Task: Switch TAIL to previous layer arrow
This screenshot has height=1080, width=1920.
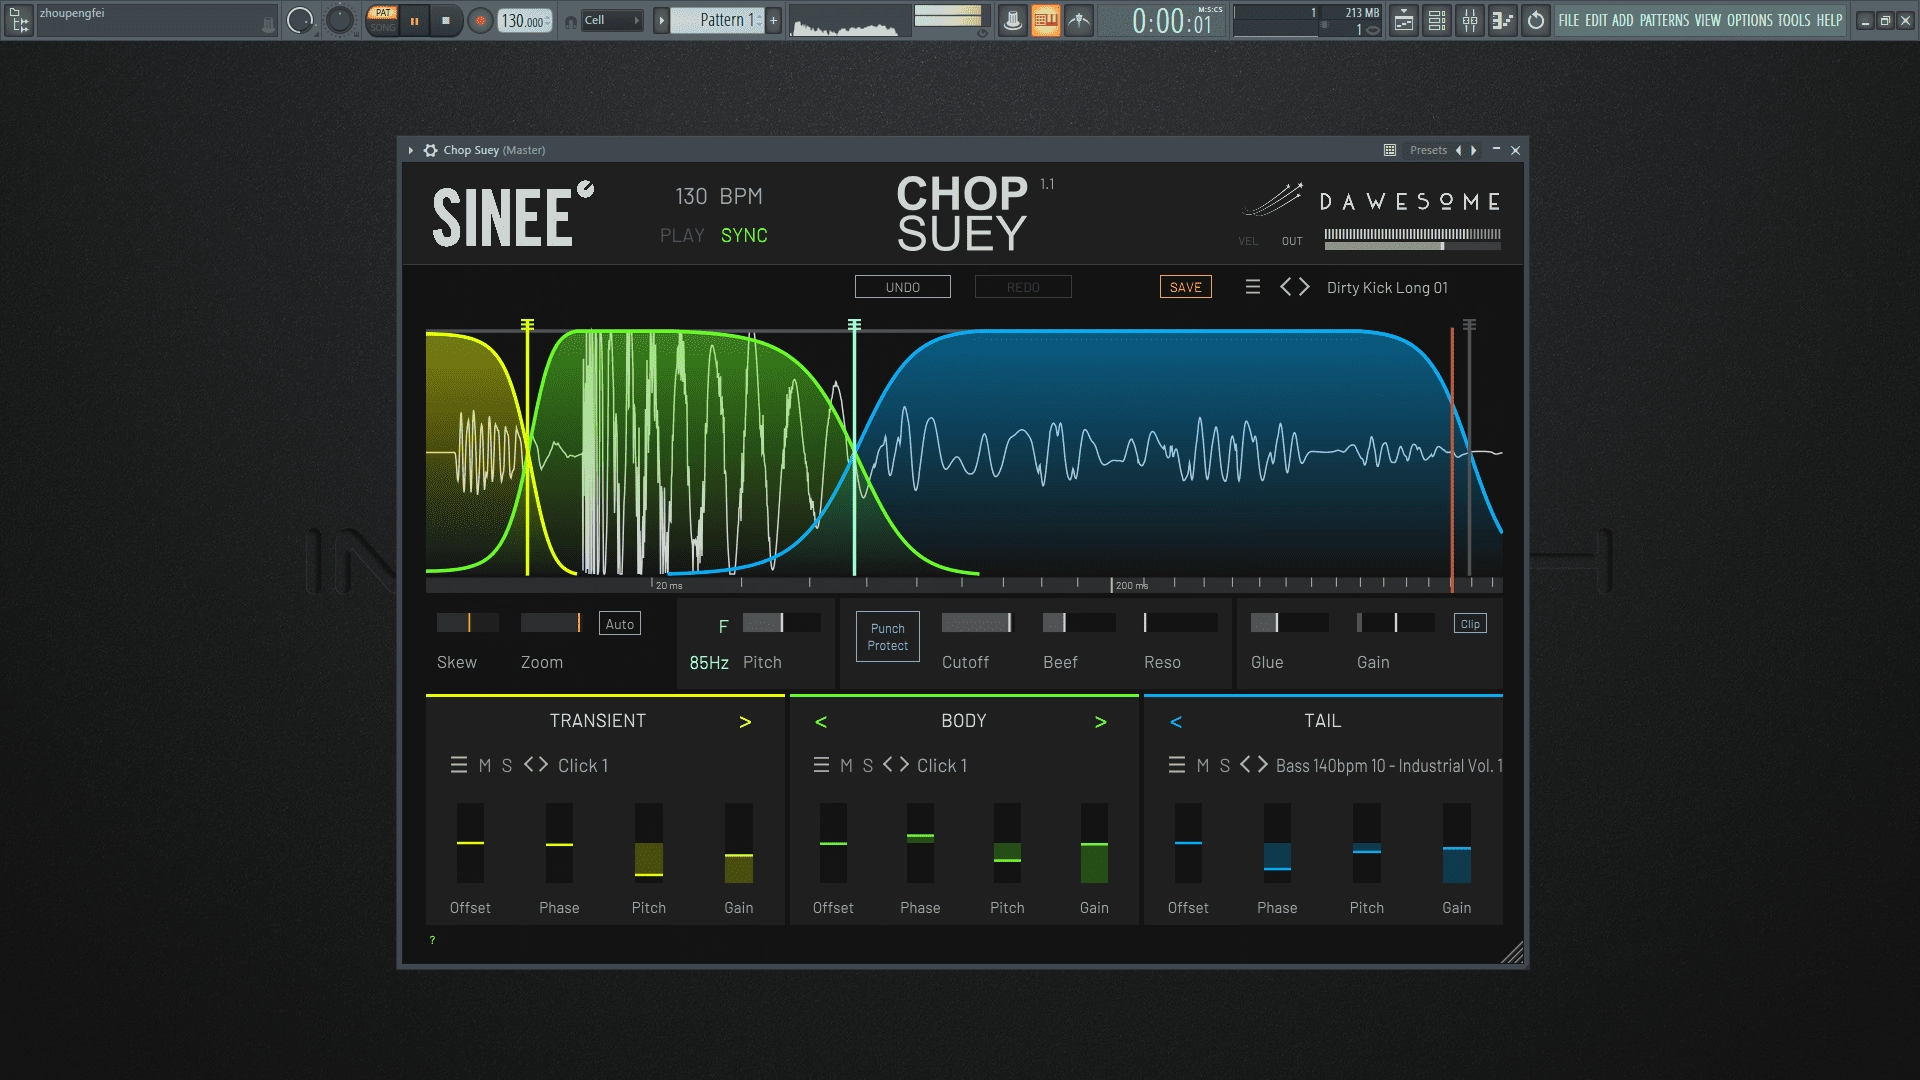Action: click(1176, 722)
